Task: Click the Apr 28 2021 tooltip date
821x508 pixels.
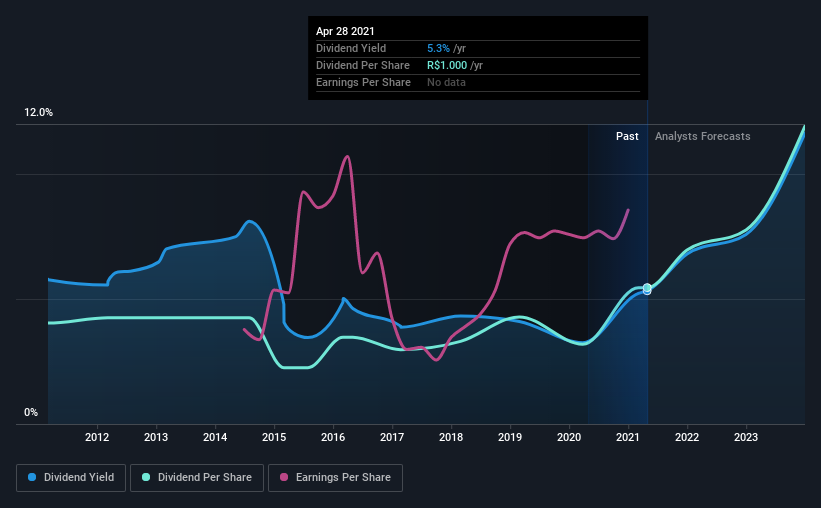Action: tap(345, 31)
